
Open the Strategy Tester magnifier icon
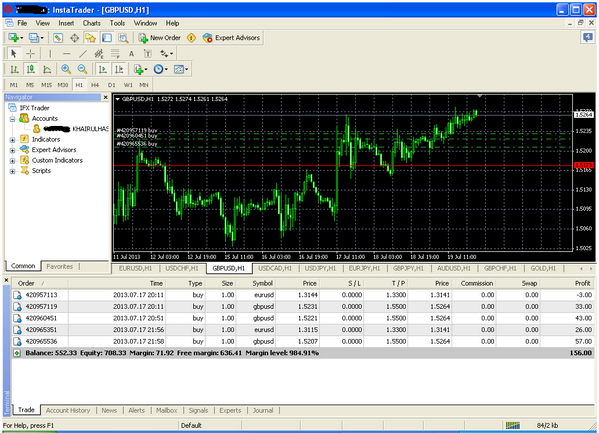pyautogui.click(x=123, y=38)
